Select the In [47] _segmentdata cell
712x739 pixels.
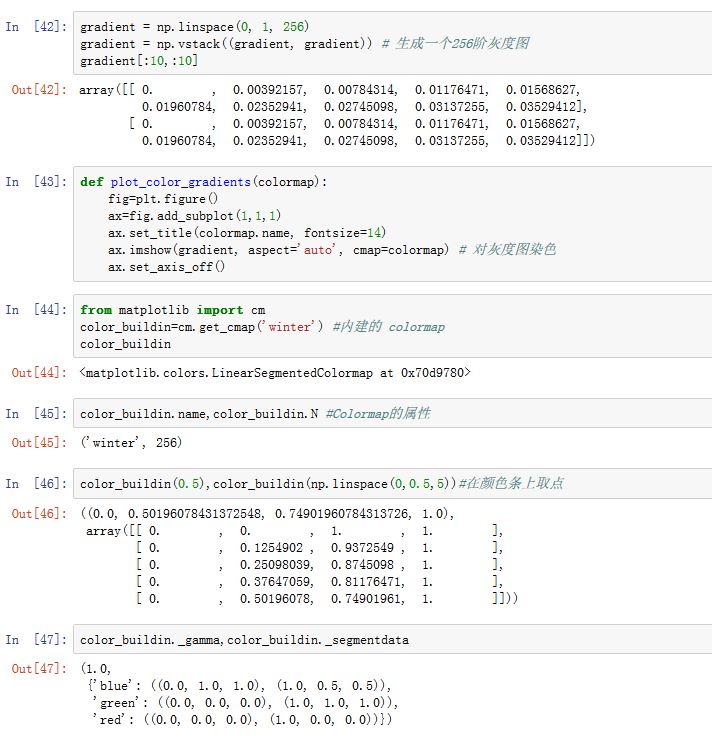393,639
